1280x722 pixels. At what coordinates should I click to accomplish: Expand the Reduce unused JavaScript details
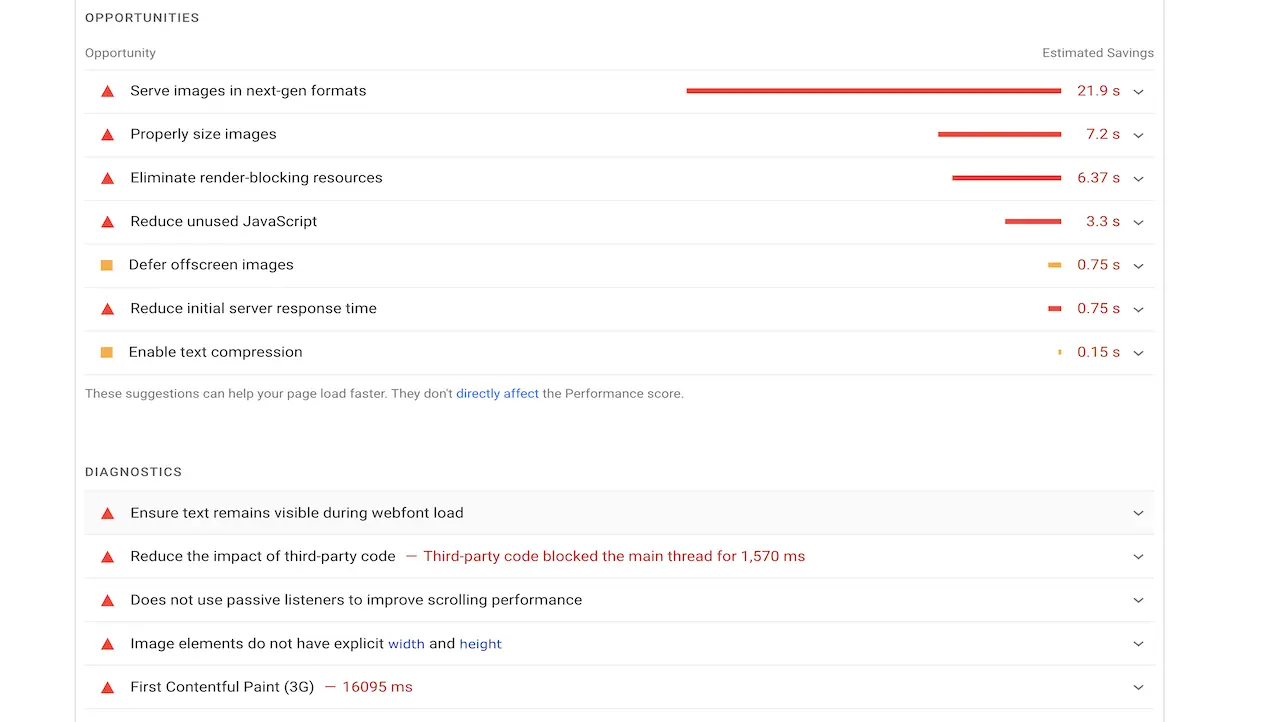[x=1138, y=221]
